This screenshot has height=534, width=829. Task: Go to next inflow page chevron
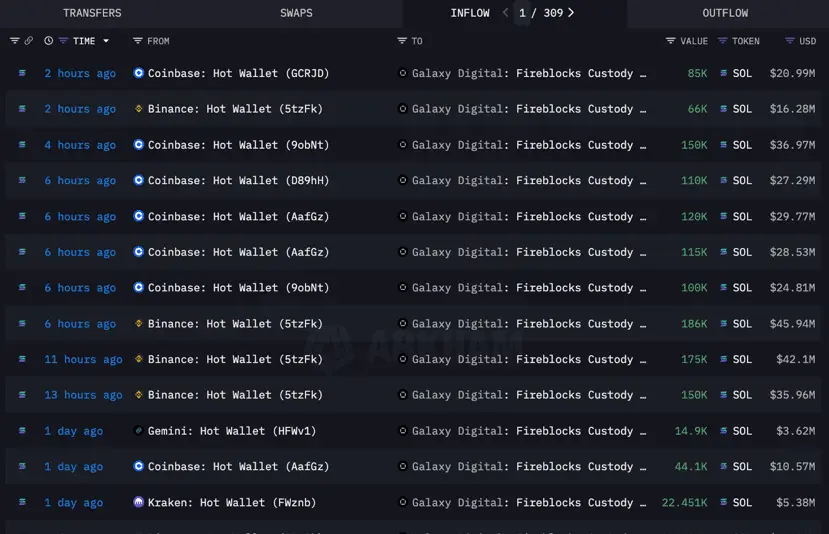point(571,13)
